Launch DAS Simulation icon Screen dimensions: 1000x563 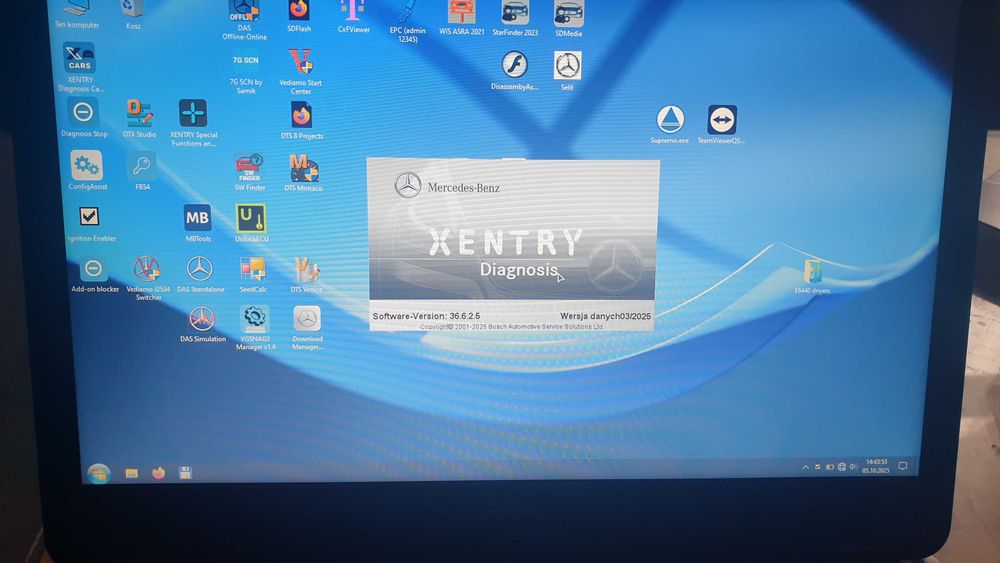(202, 322)
